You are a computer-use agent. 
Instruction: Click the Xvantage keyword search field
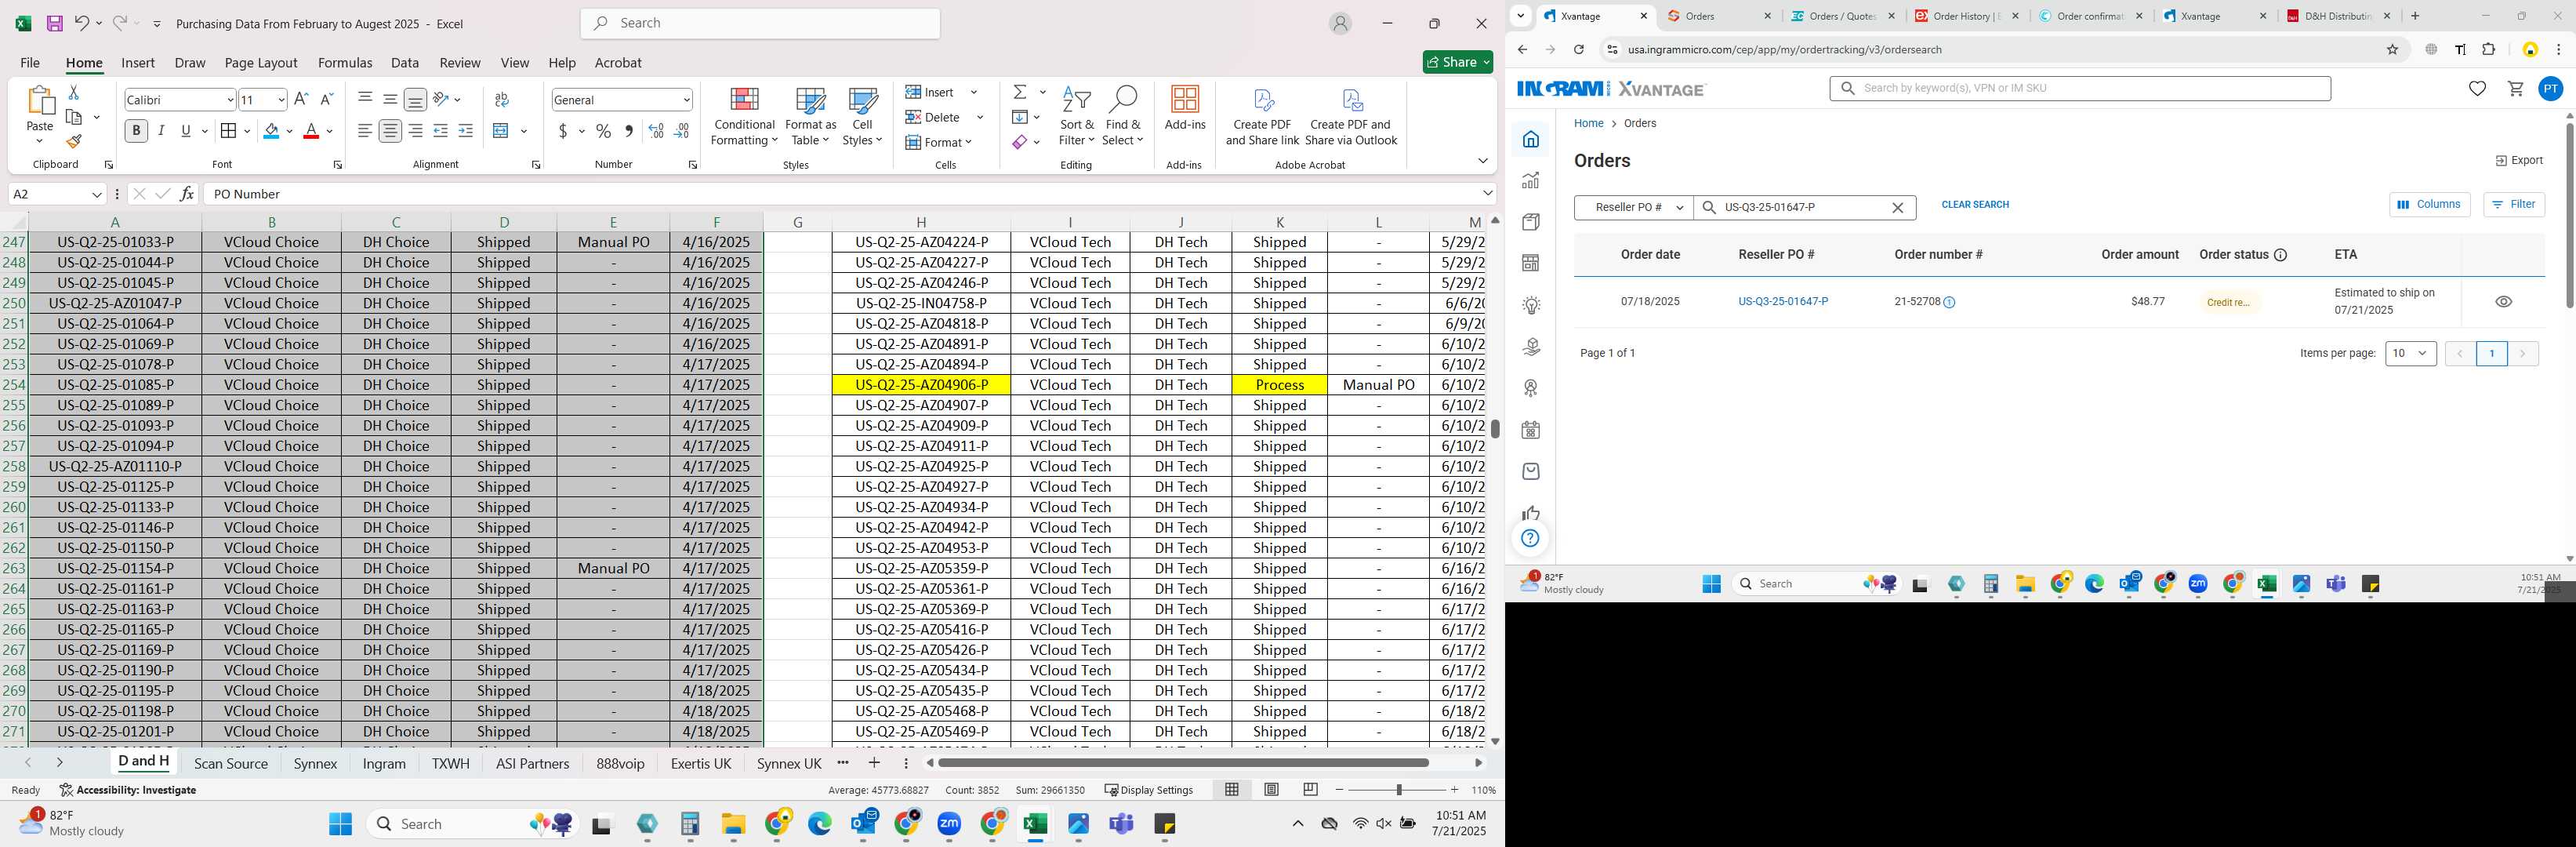tap(2080, 88)
